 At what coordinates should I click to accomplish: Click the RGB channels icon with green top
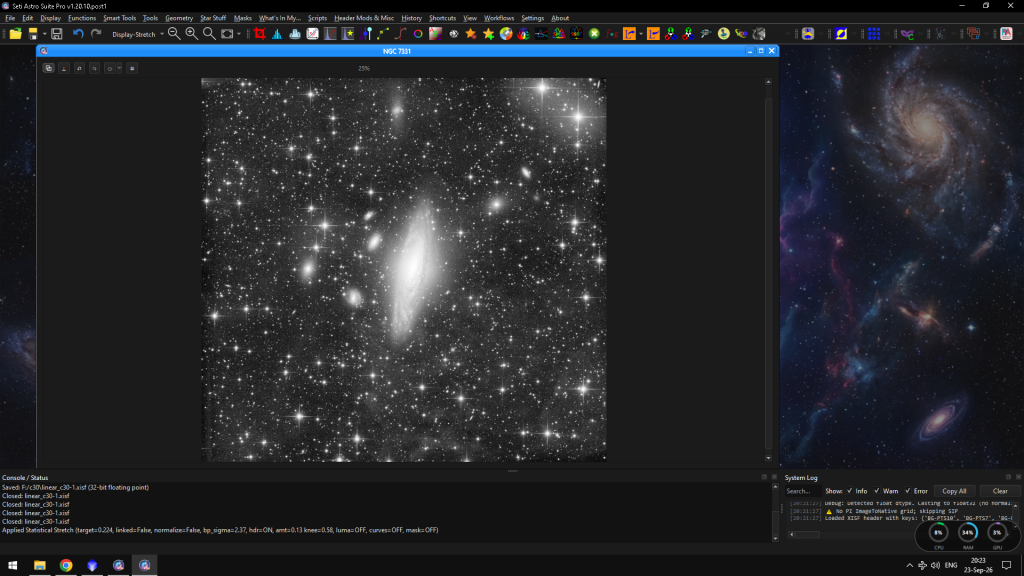coord(670,34)
